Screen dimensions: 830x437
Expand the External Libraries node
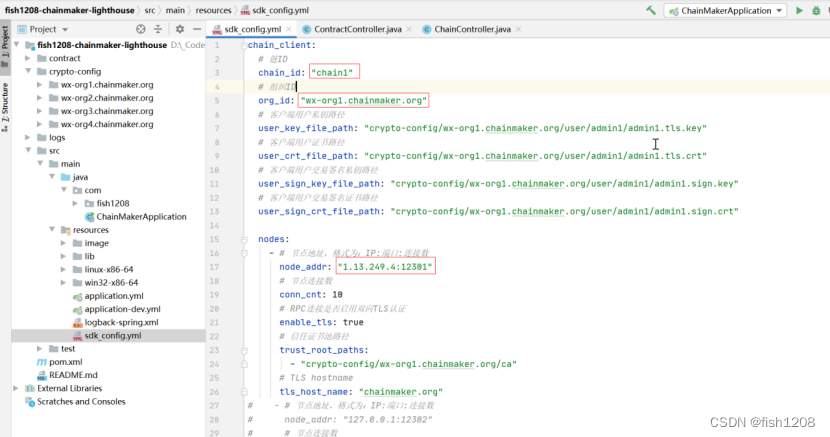(x=16, y=388)
